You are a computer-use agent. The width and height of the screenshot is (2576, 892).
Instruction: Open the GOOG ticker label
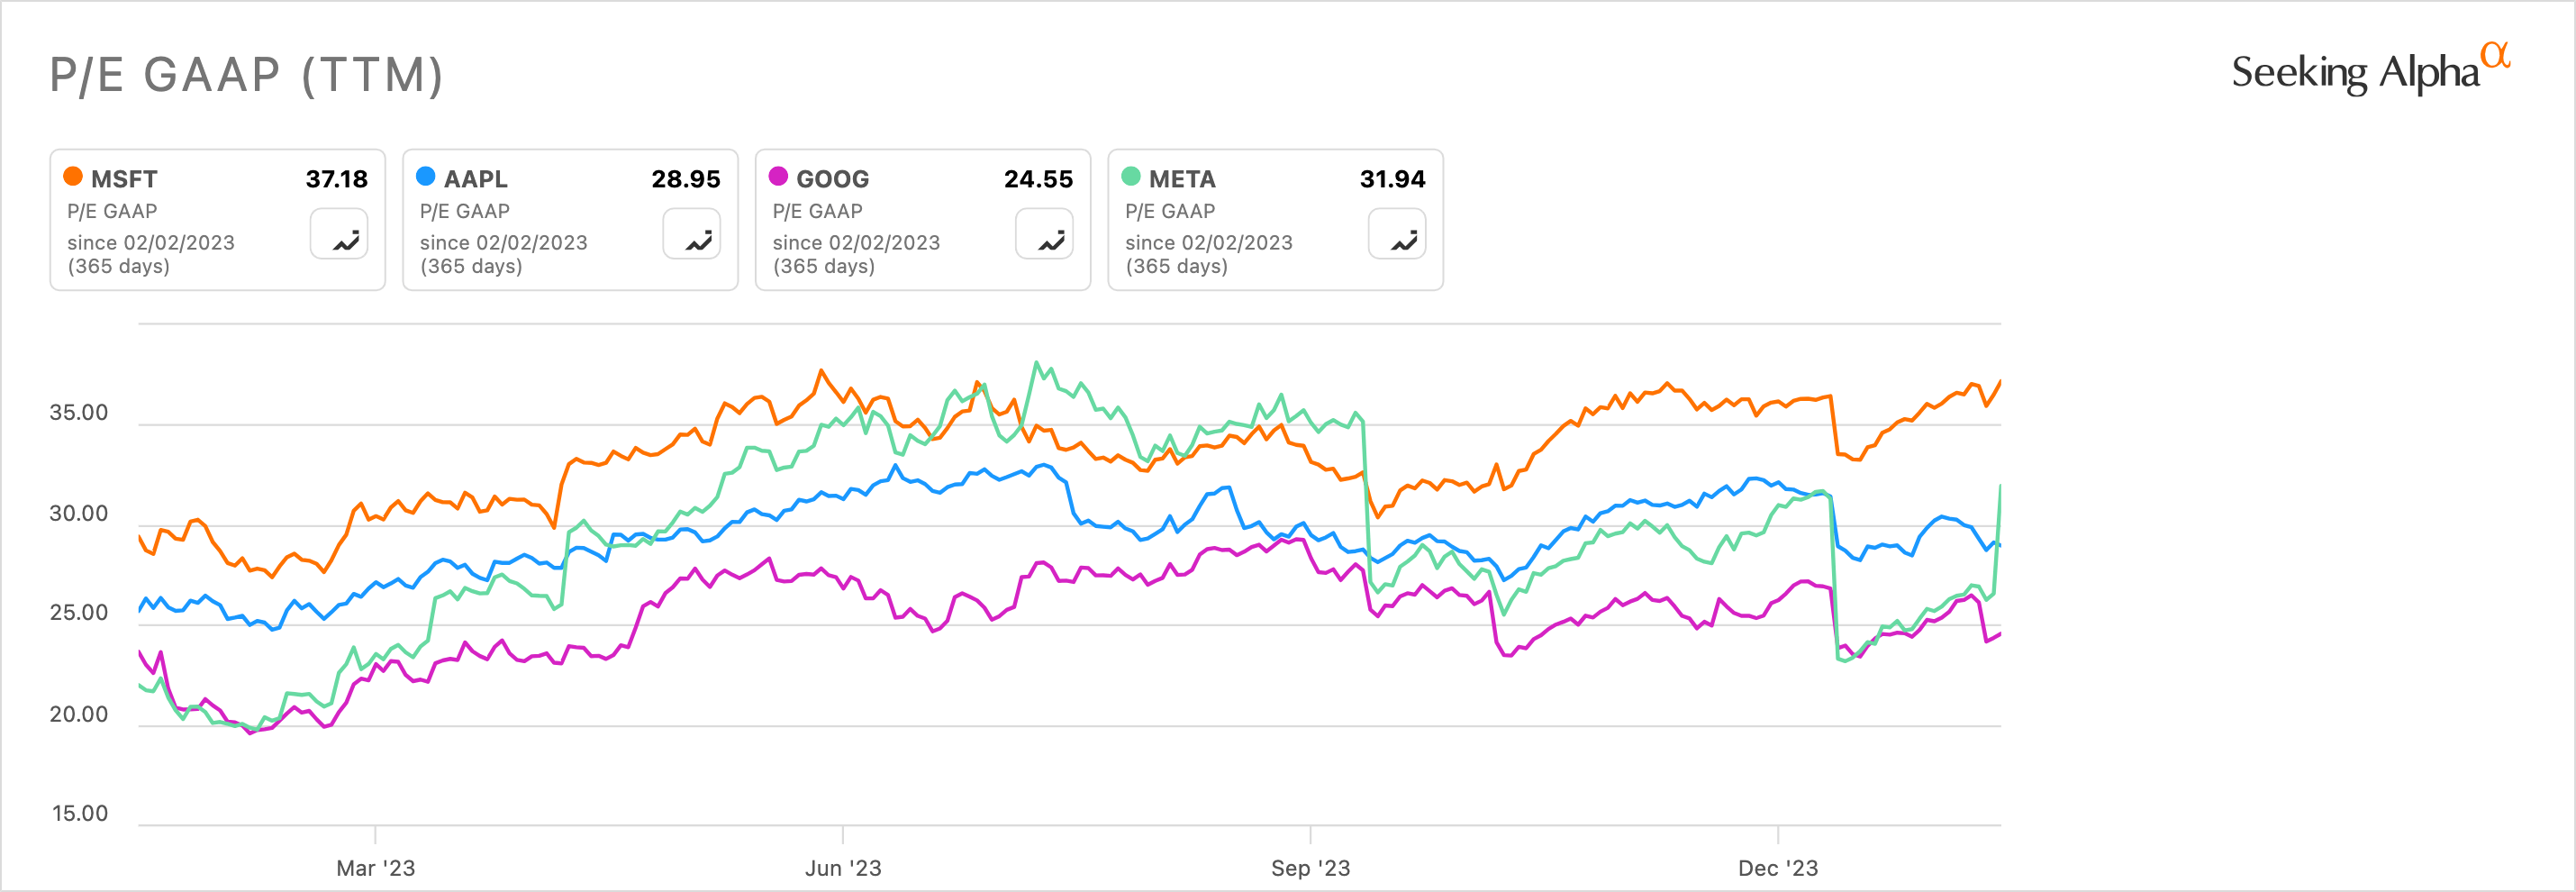pos(832,179)
